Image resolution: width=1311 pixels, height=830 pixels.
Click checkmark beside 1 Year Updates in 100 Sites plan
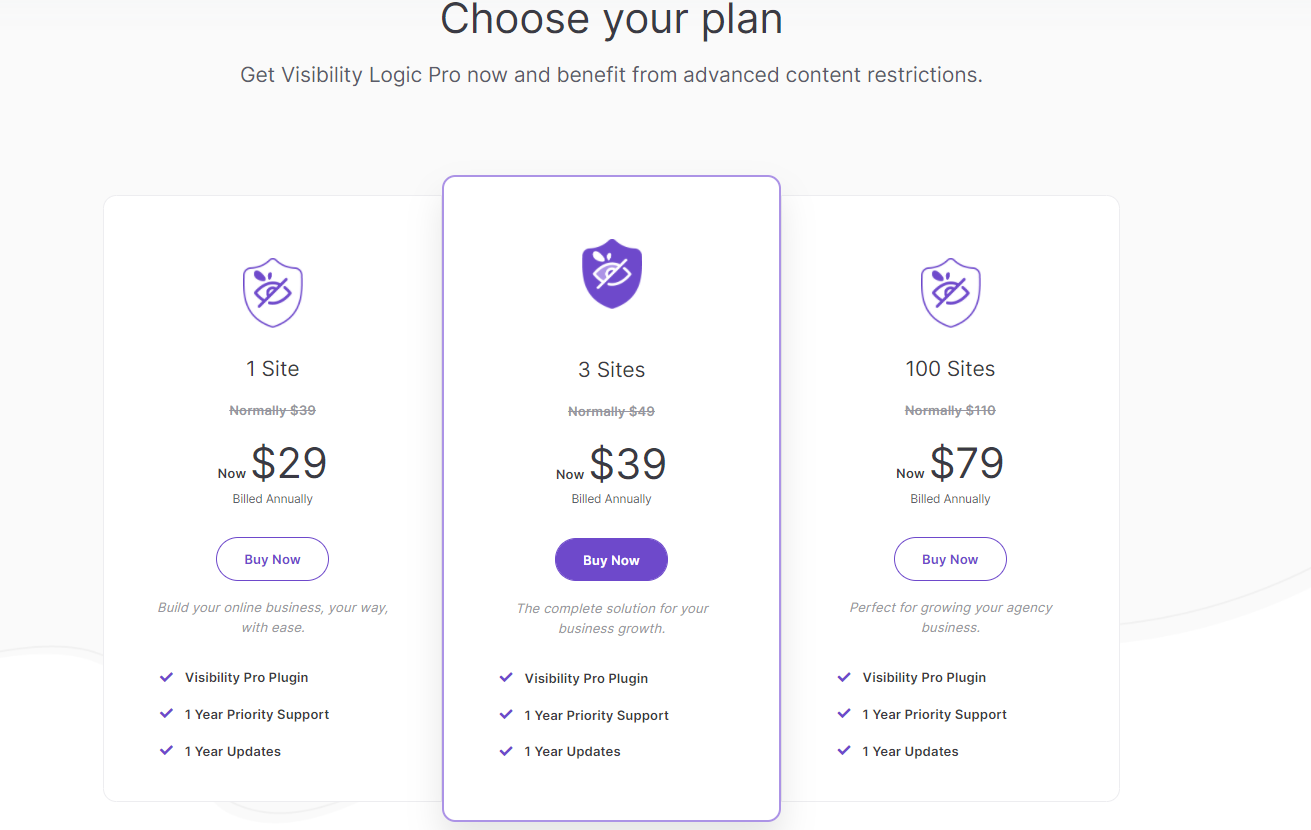point(844,751)
